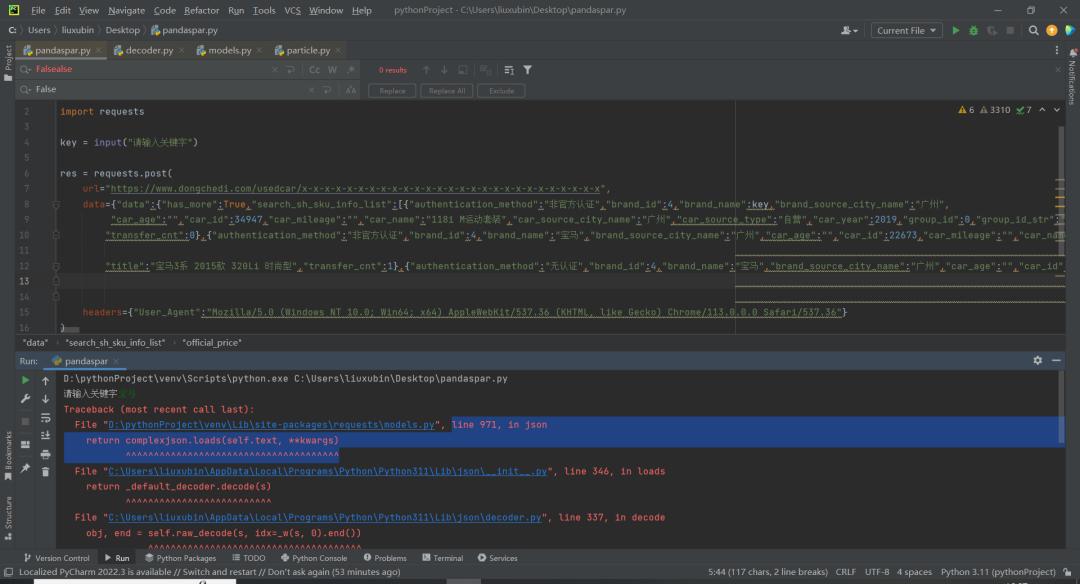Open the user account dropdown arrow

click(856, 31)
